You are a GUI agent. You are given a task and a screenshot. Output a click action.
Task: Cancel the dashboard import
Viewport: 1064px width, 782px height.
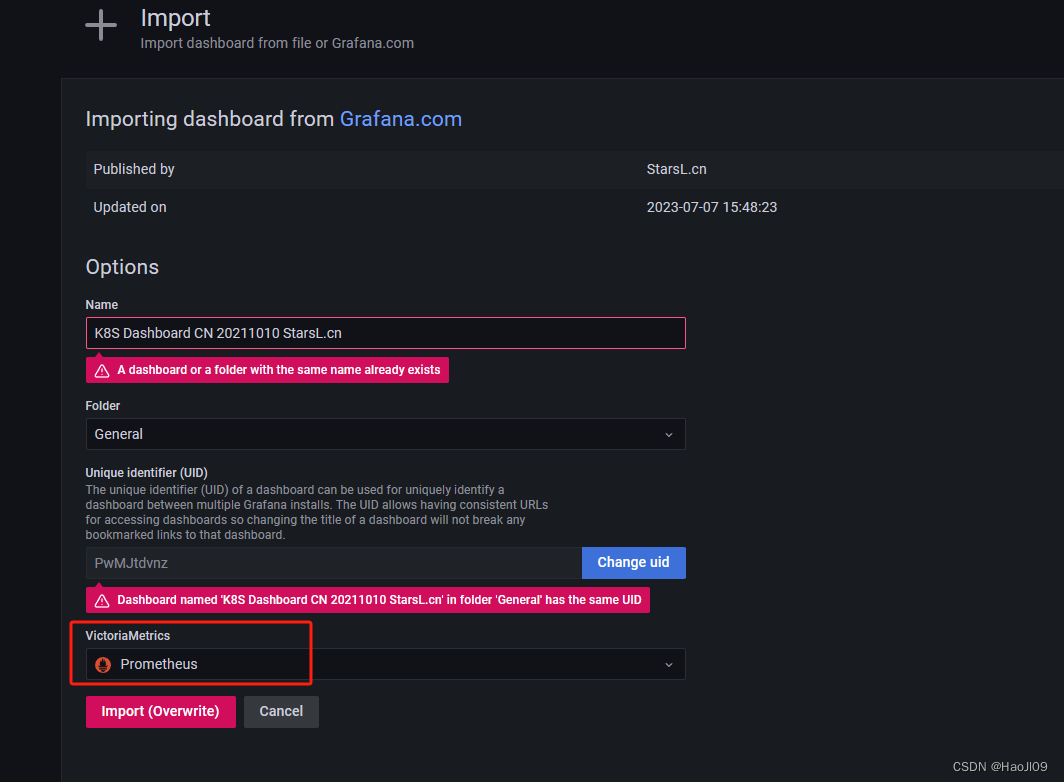point(281,711)
